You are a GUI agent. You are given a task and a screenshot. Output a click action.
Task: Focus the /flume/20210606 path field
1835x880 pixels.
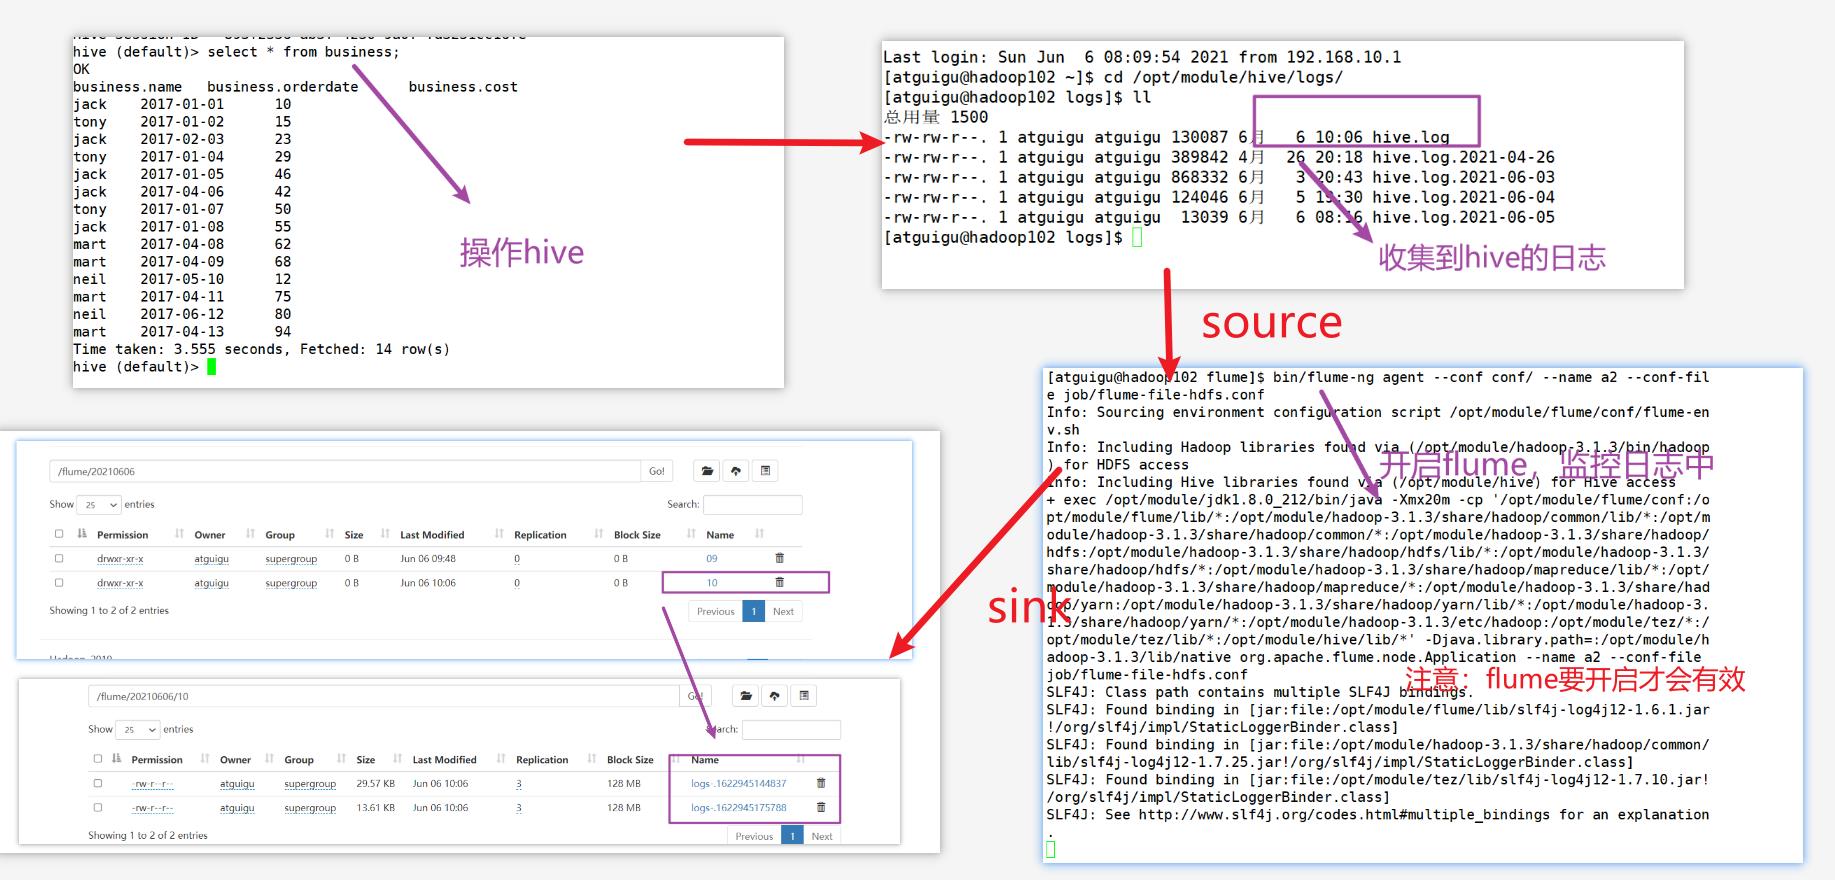(345, 471)
